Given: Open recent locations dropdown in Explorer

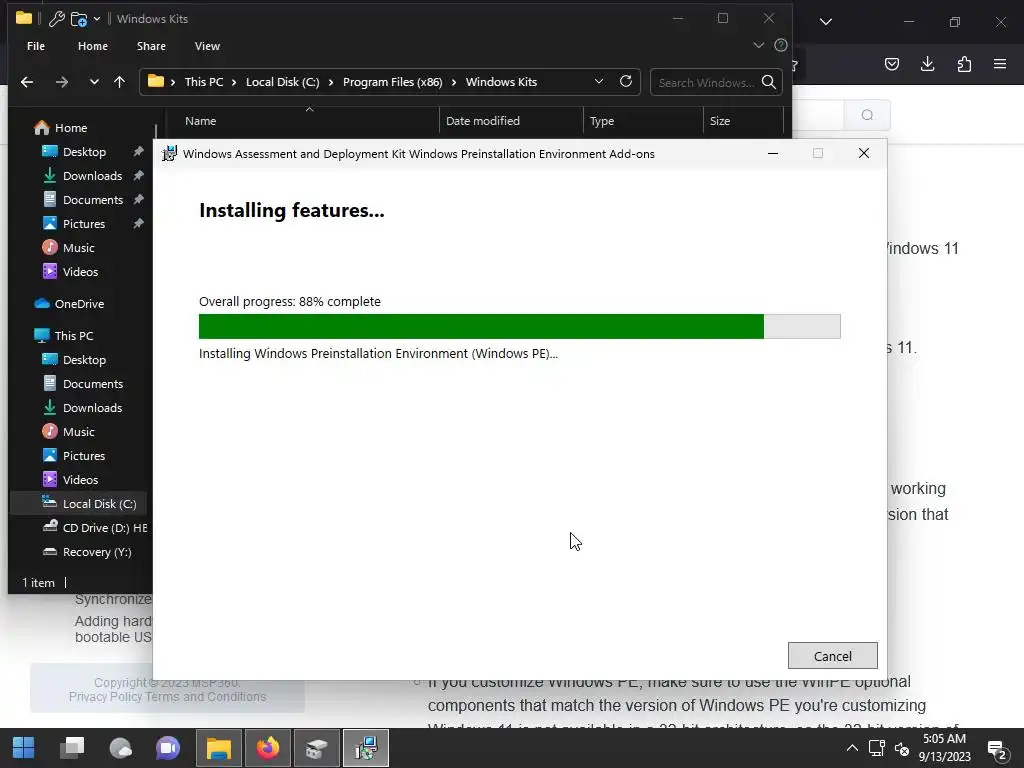Looking at the screenshot, I should click(94, 82).
